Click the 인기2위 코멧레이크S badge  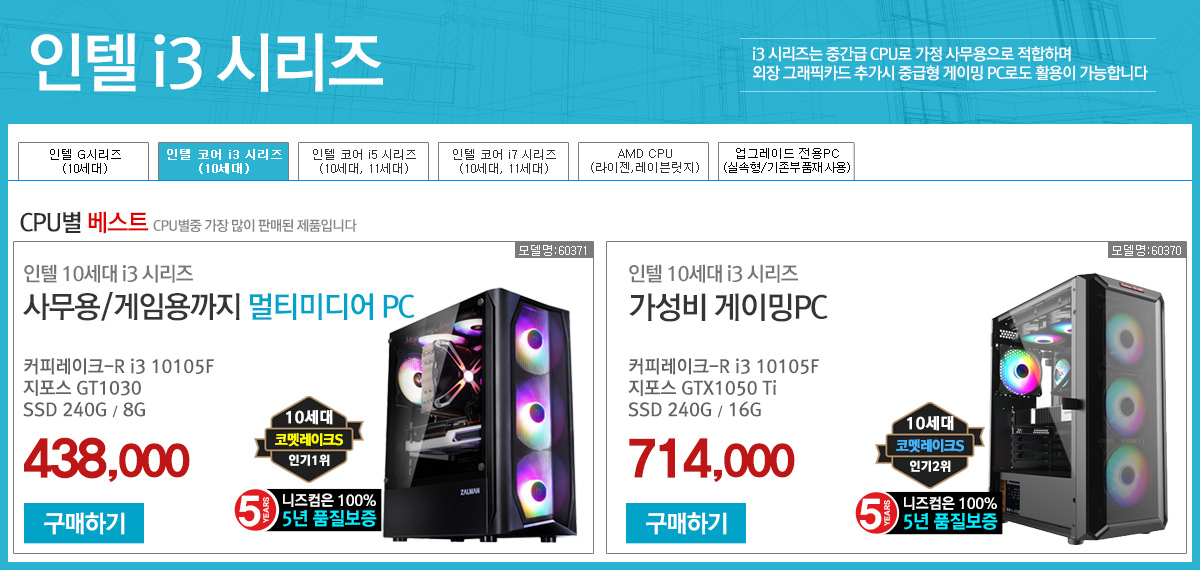(927, 446)
